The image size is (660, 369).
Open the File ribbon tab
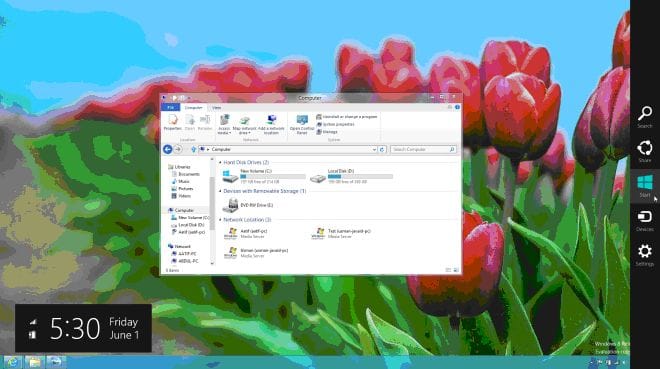point(170,108)
